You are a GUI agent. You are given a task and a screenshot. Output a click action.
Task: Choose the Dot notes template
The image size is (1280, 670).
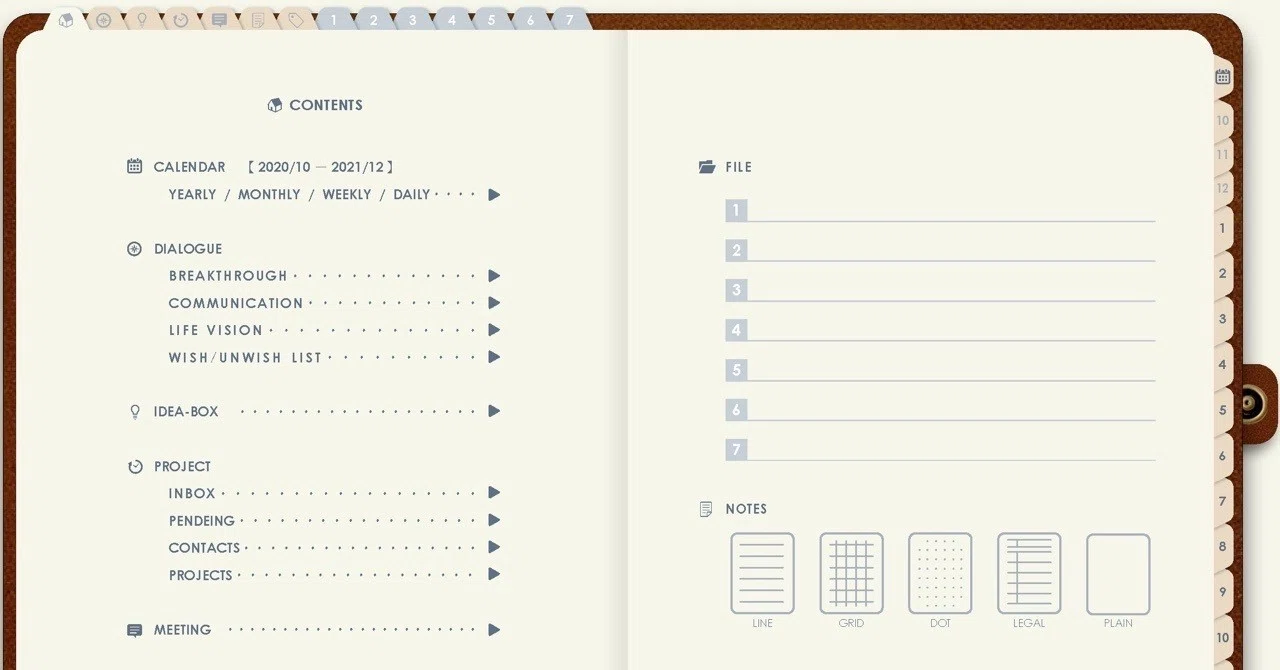pyautogui.click(x=940, y=573)
